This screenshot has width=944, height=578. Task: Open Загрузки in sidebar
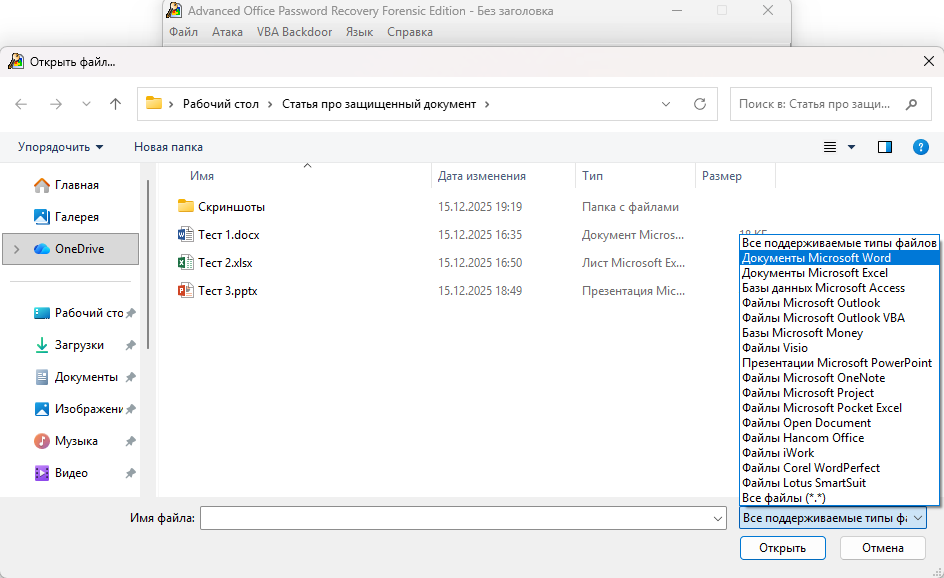[x=84, y=345]
